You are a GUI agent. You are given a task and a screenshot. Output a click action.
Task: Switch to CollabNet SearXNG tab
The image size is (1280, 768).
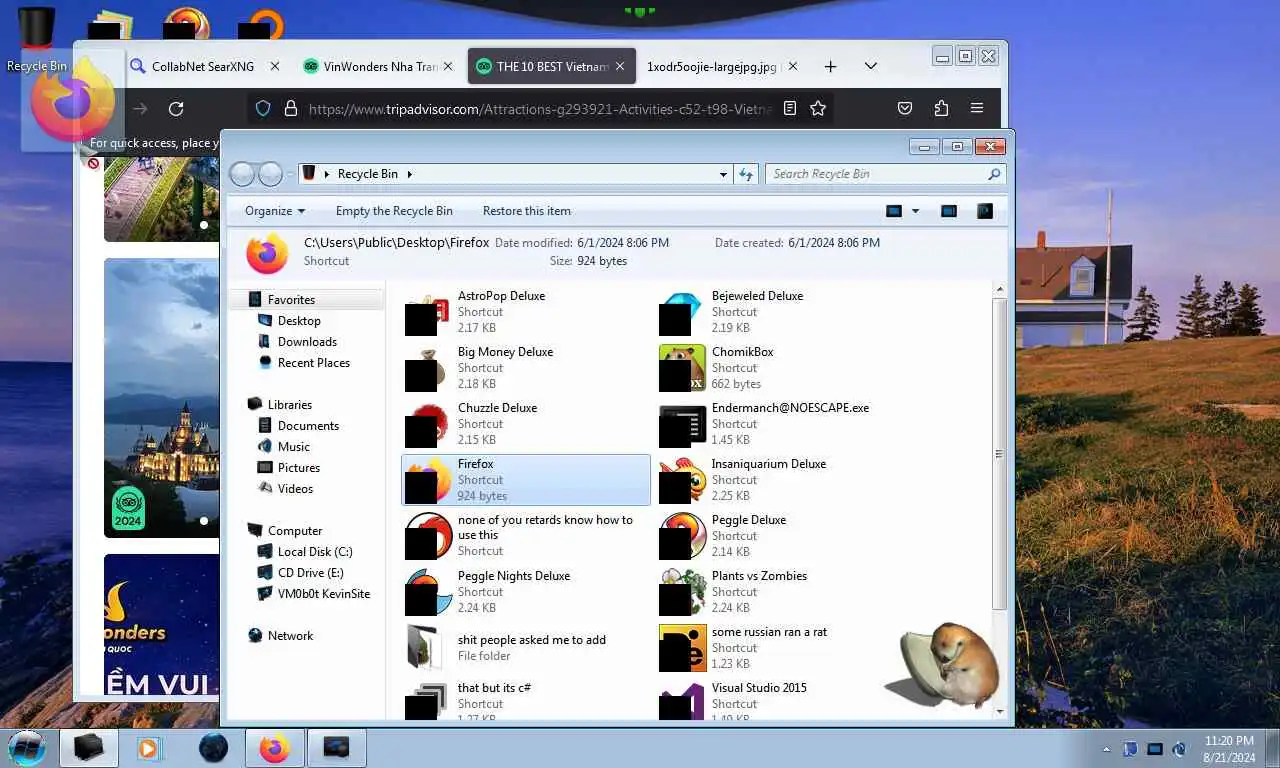point(203,66)
